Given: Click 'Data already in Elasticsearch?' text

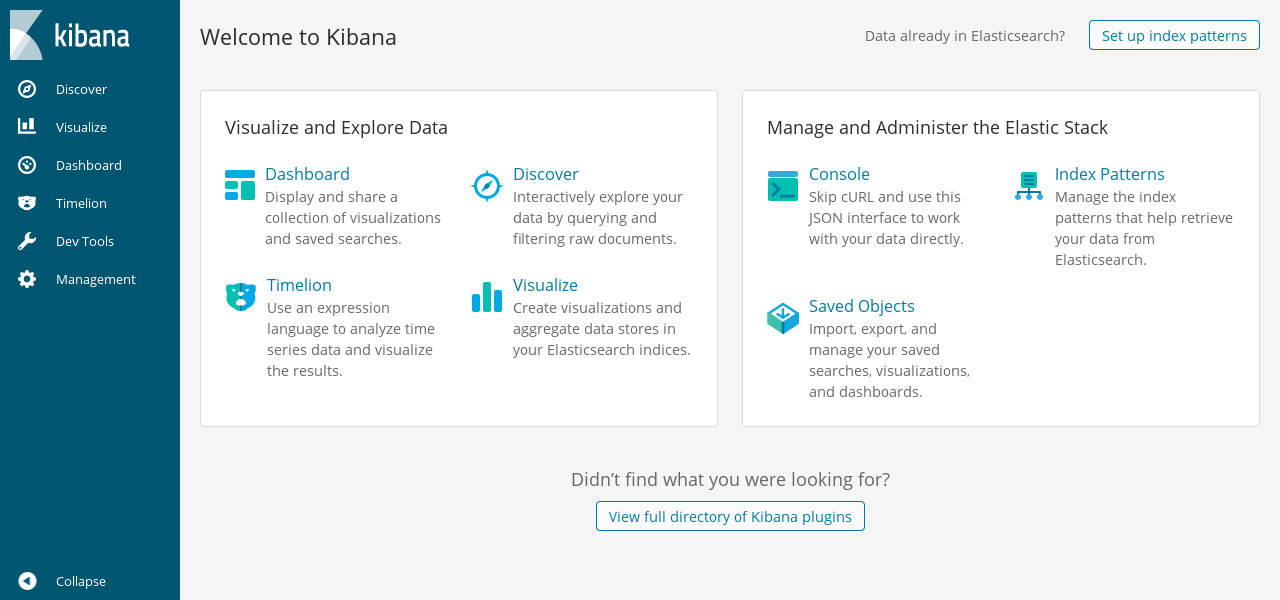Looking at the screenshot, I should point(965,36).
